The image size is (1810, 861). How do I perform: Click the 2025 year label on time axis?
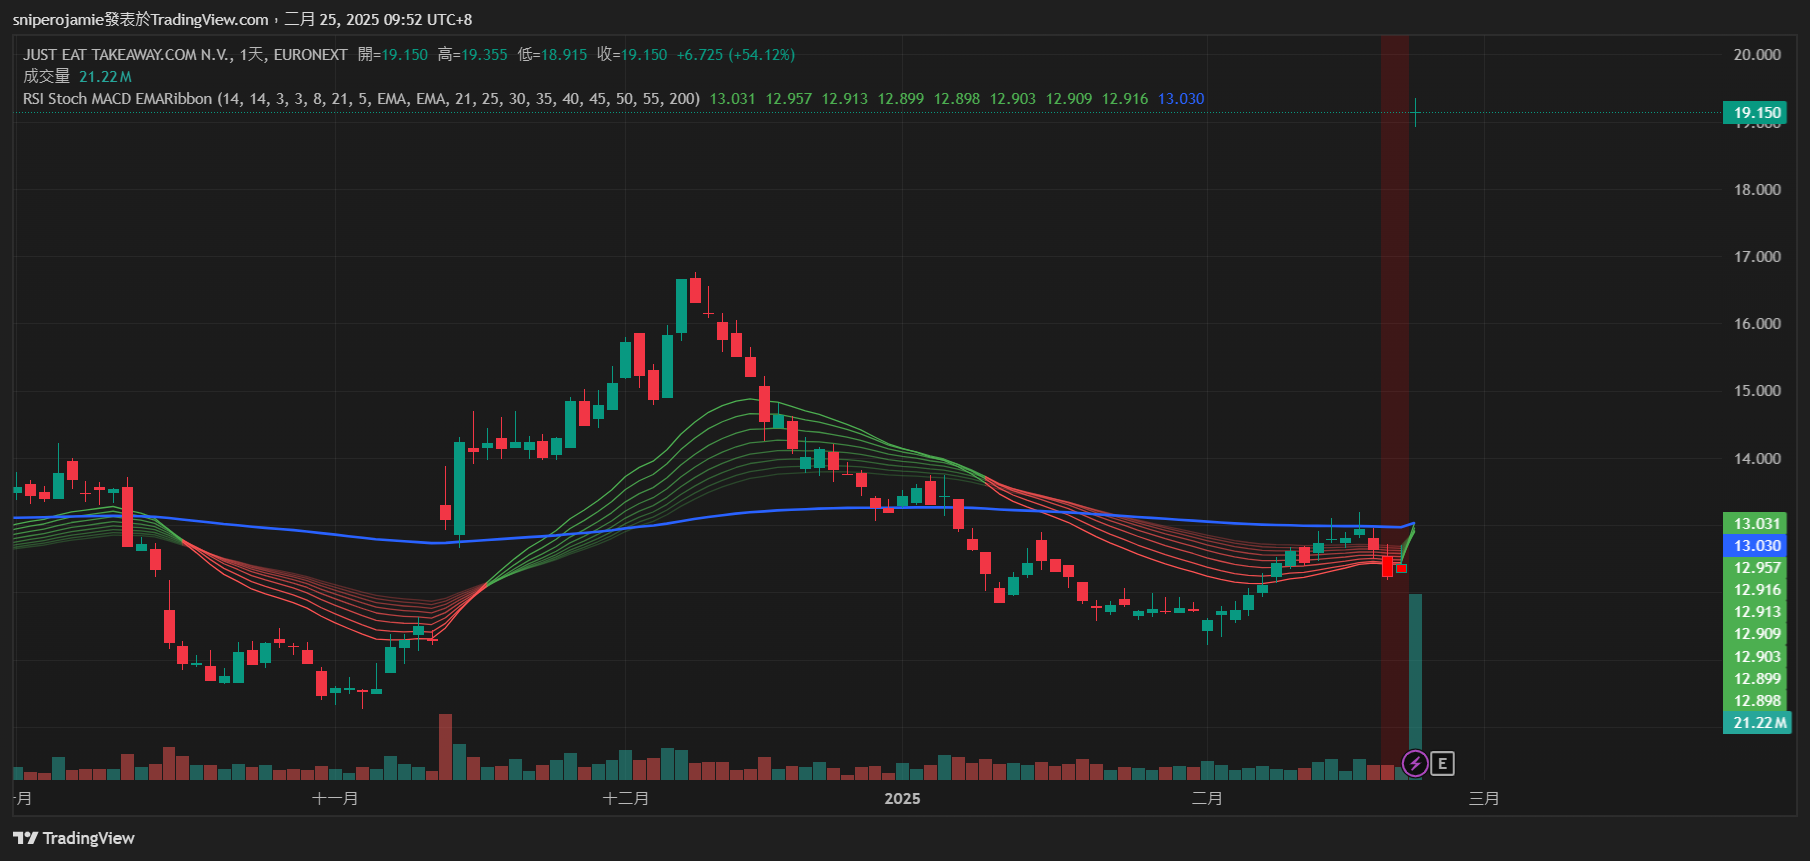pyautogui.click(x=902, y=799)
